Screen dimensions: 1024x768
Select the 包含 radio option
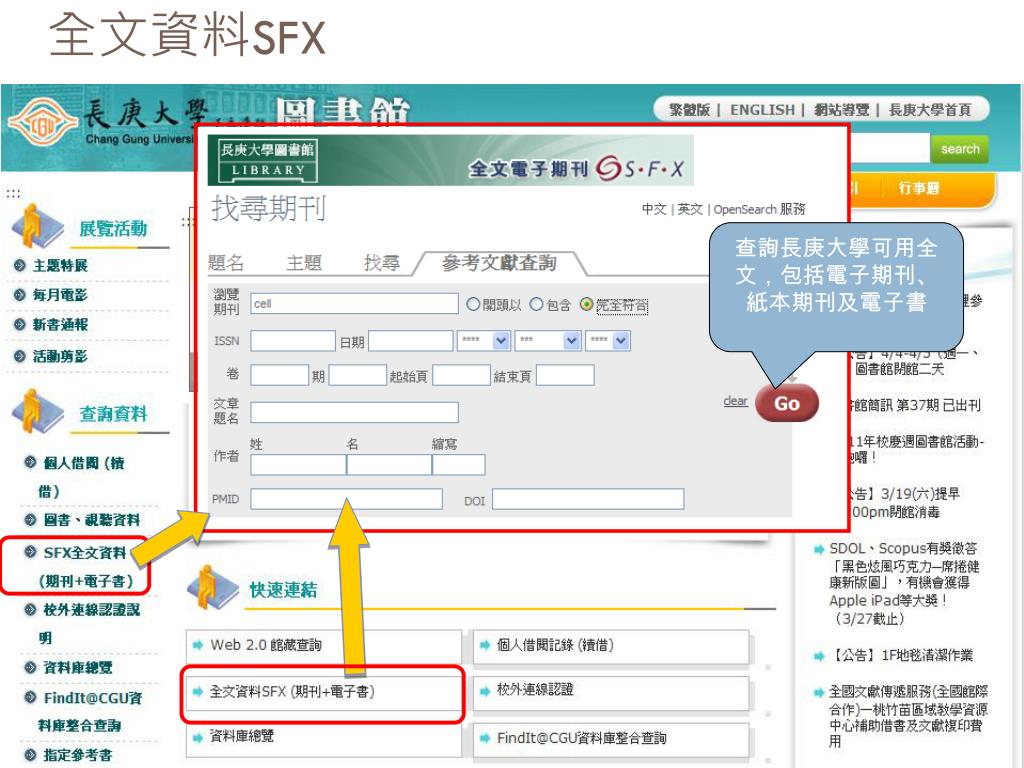pos(536,304)
